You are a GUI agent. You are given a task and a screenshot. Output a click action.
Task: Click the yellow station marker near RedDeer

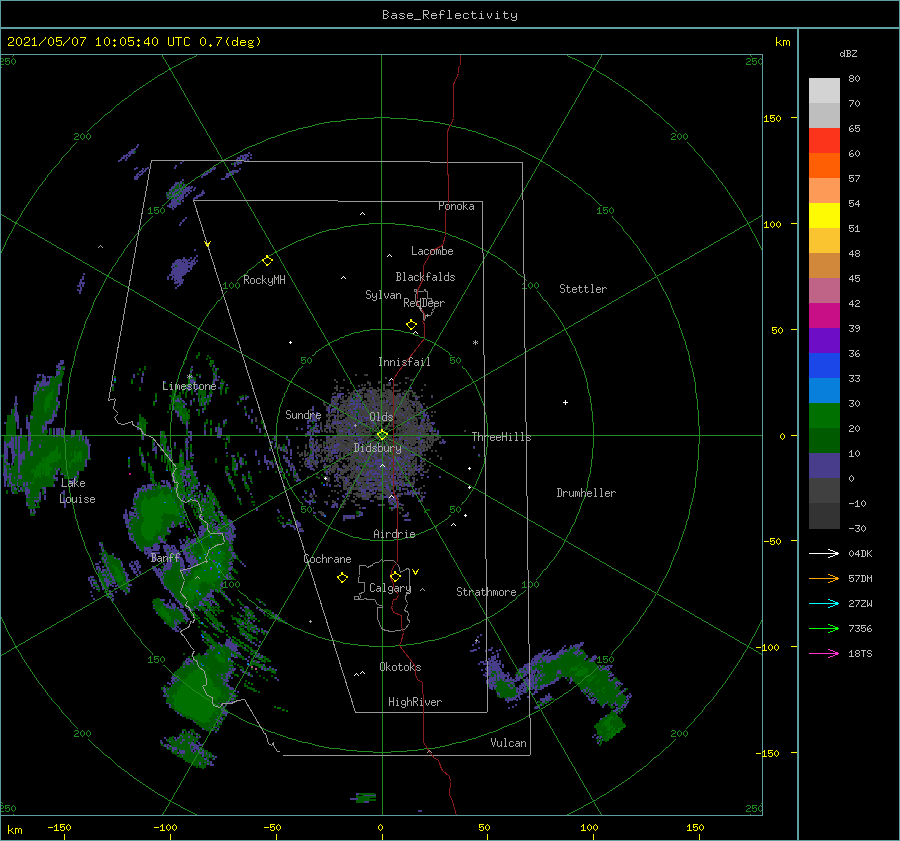pyautogui.click(x=411, y=325)
